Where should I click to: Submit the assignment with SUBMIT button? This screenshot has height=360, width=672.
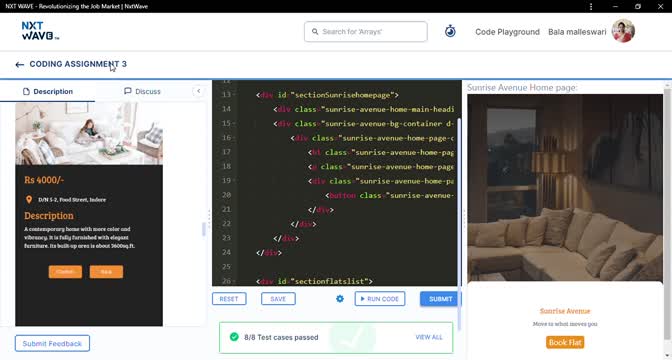[440, 299]
